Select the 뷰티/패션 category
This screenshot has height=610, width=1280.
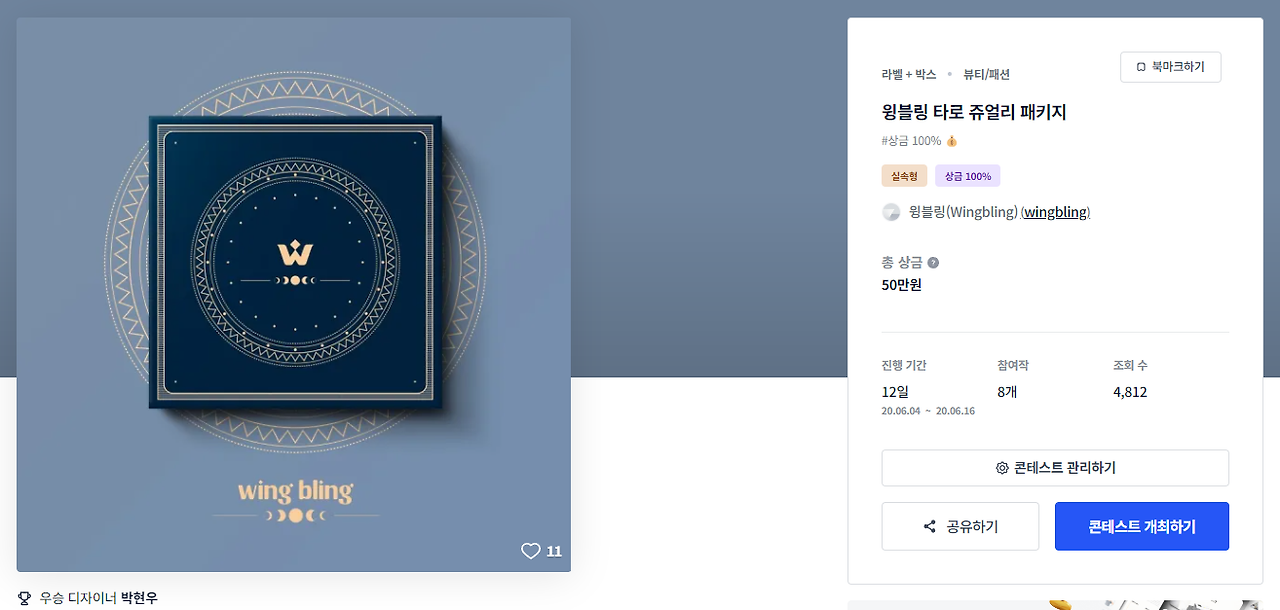[986, 74]
